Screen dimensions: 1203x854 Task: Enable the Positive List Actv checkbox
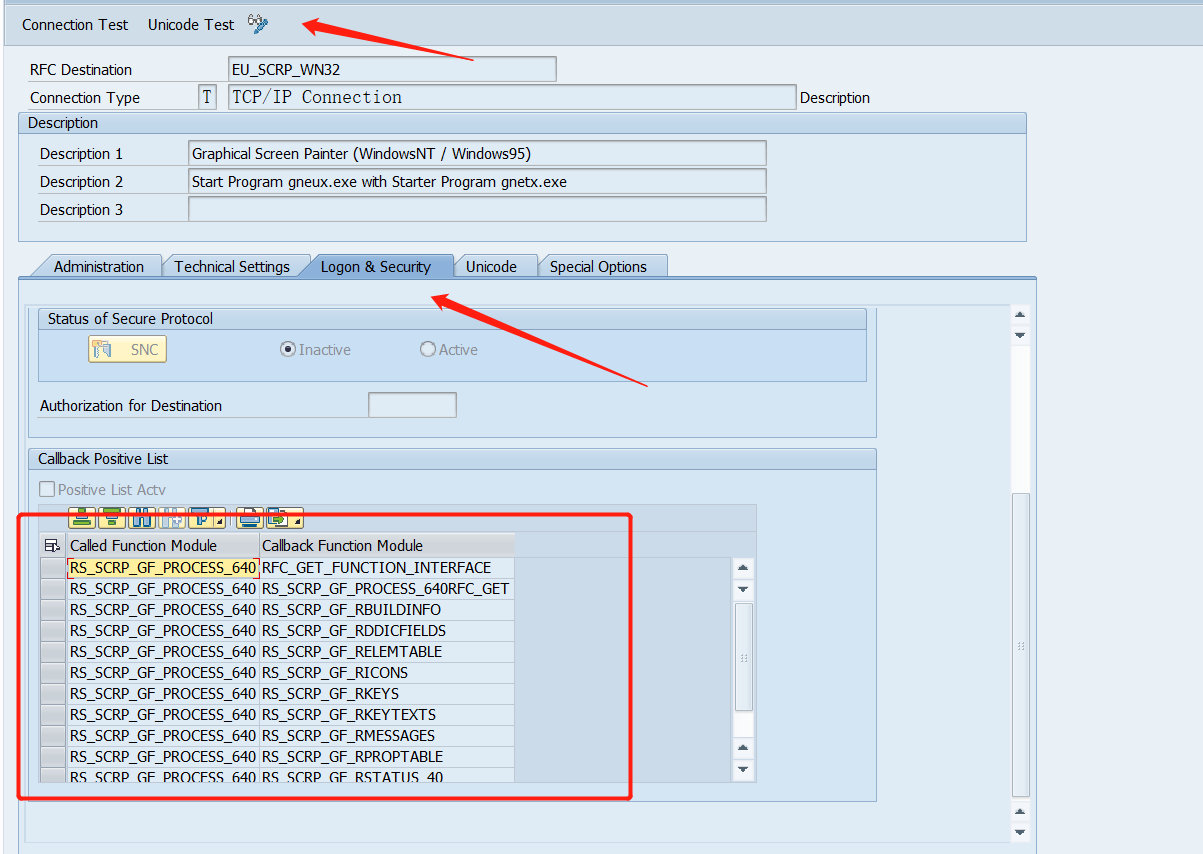pyautogui.click(x=46, y=488)
